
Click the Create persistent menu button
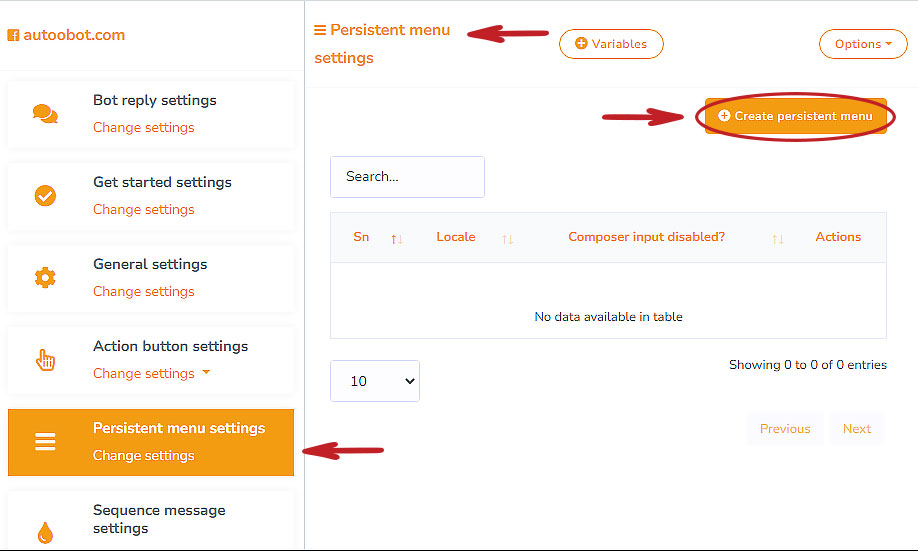pyautogui.click(x=795, y=116)
